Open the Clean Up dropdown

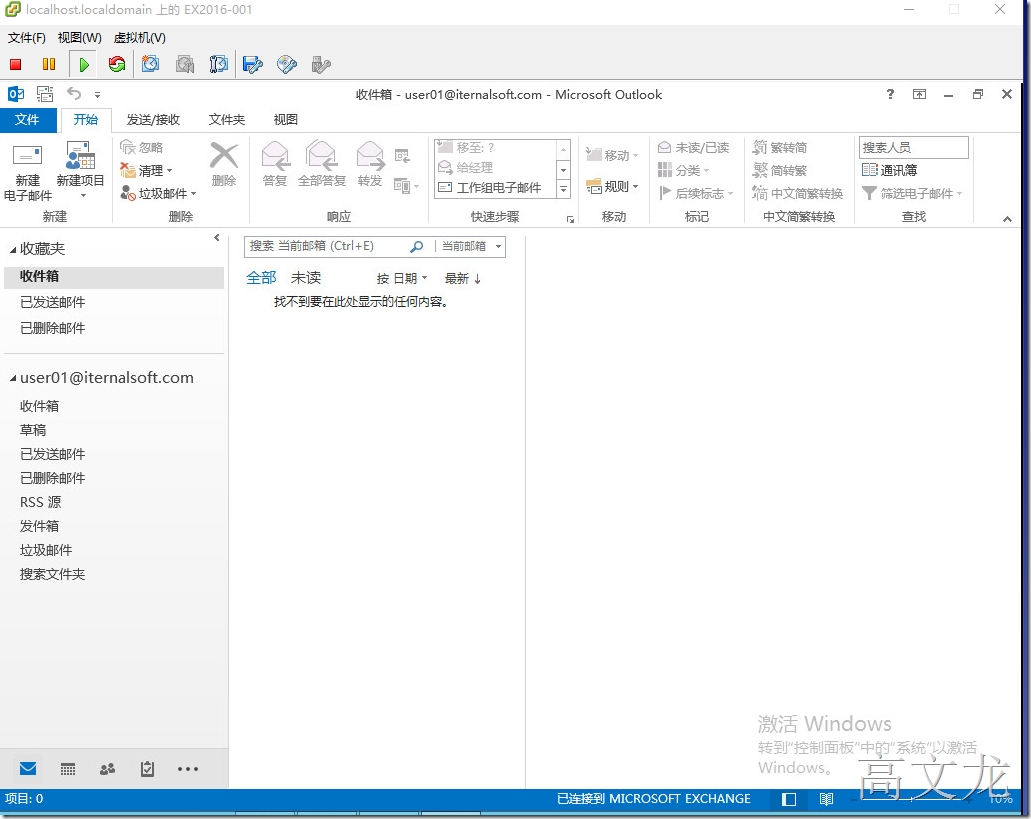coord(147,171)
